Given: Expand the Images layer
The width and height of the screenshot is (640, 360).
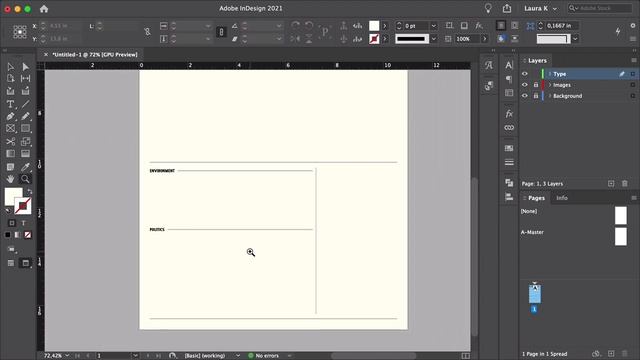Looking at the screenshot, I should pos(550,85).
